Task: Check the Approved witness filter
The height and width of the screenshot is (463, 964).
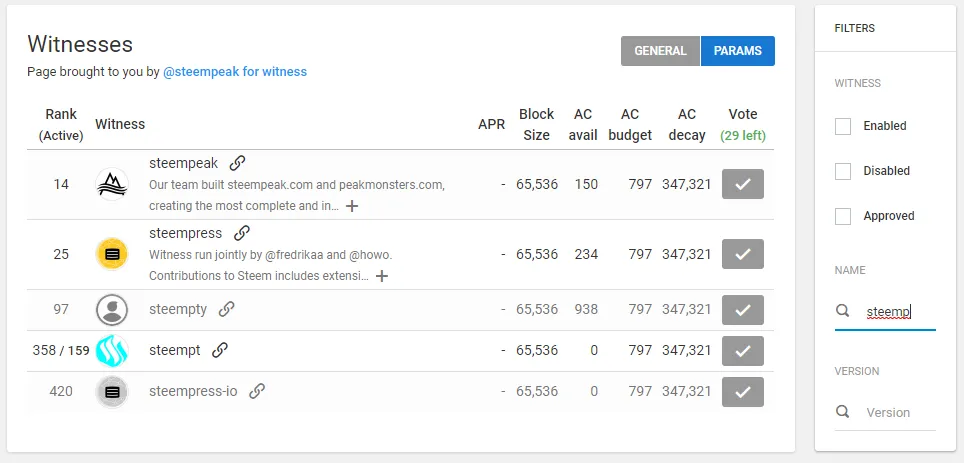Action: click(x=843, y=216)
